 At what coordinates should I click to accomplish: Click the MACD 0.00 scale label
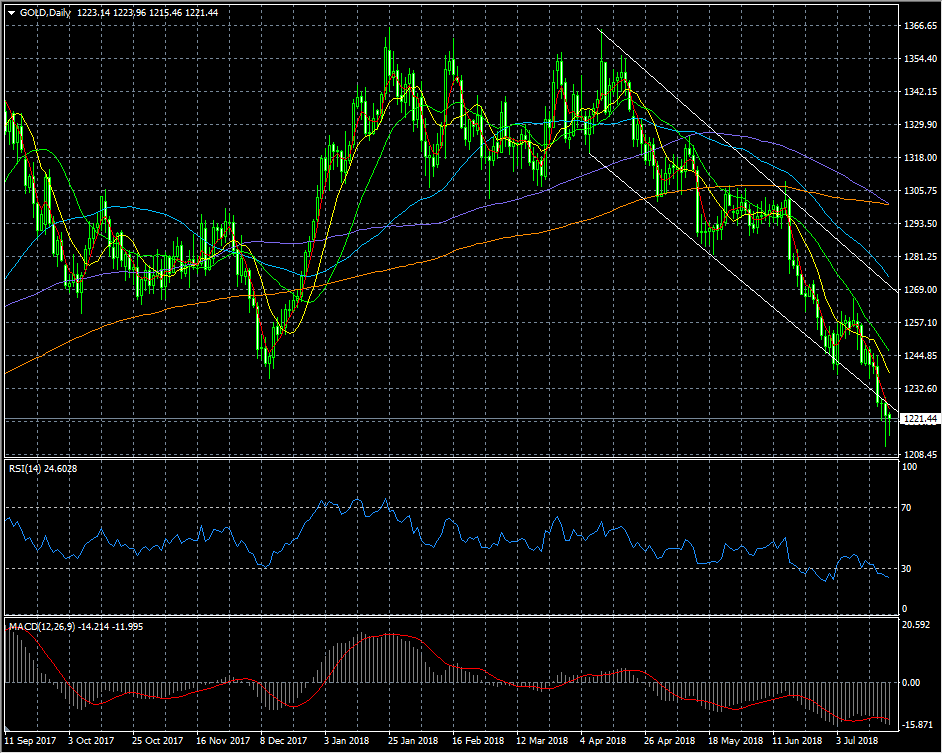pos(912,683)
